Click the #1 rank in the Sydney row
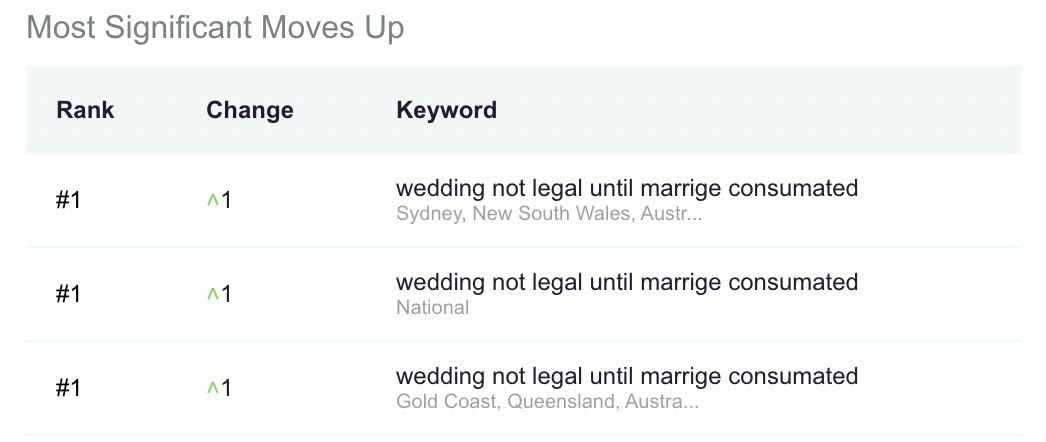This screenshot has width=1046, height=442. click(x=68, y=200)
